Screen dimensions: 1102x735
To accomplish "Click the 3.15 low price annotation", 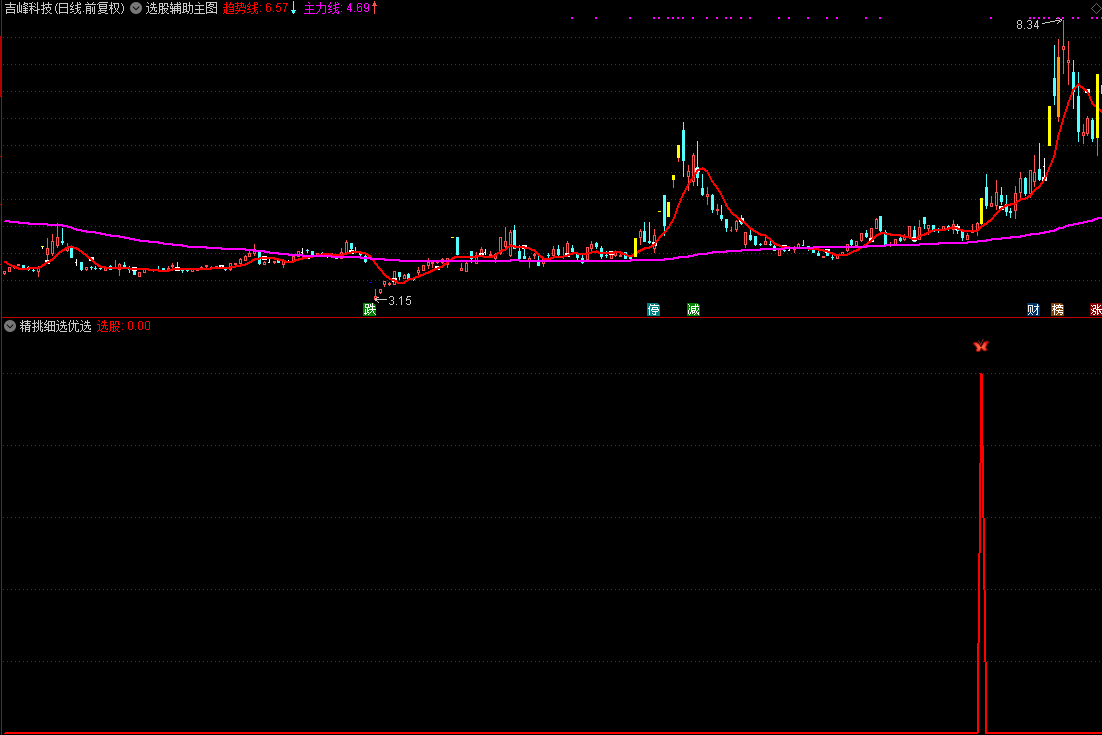I will (x=400, y=301).
